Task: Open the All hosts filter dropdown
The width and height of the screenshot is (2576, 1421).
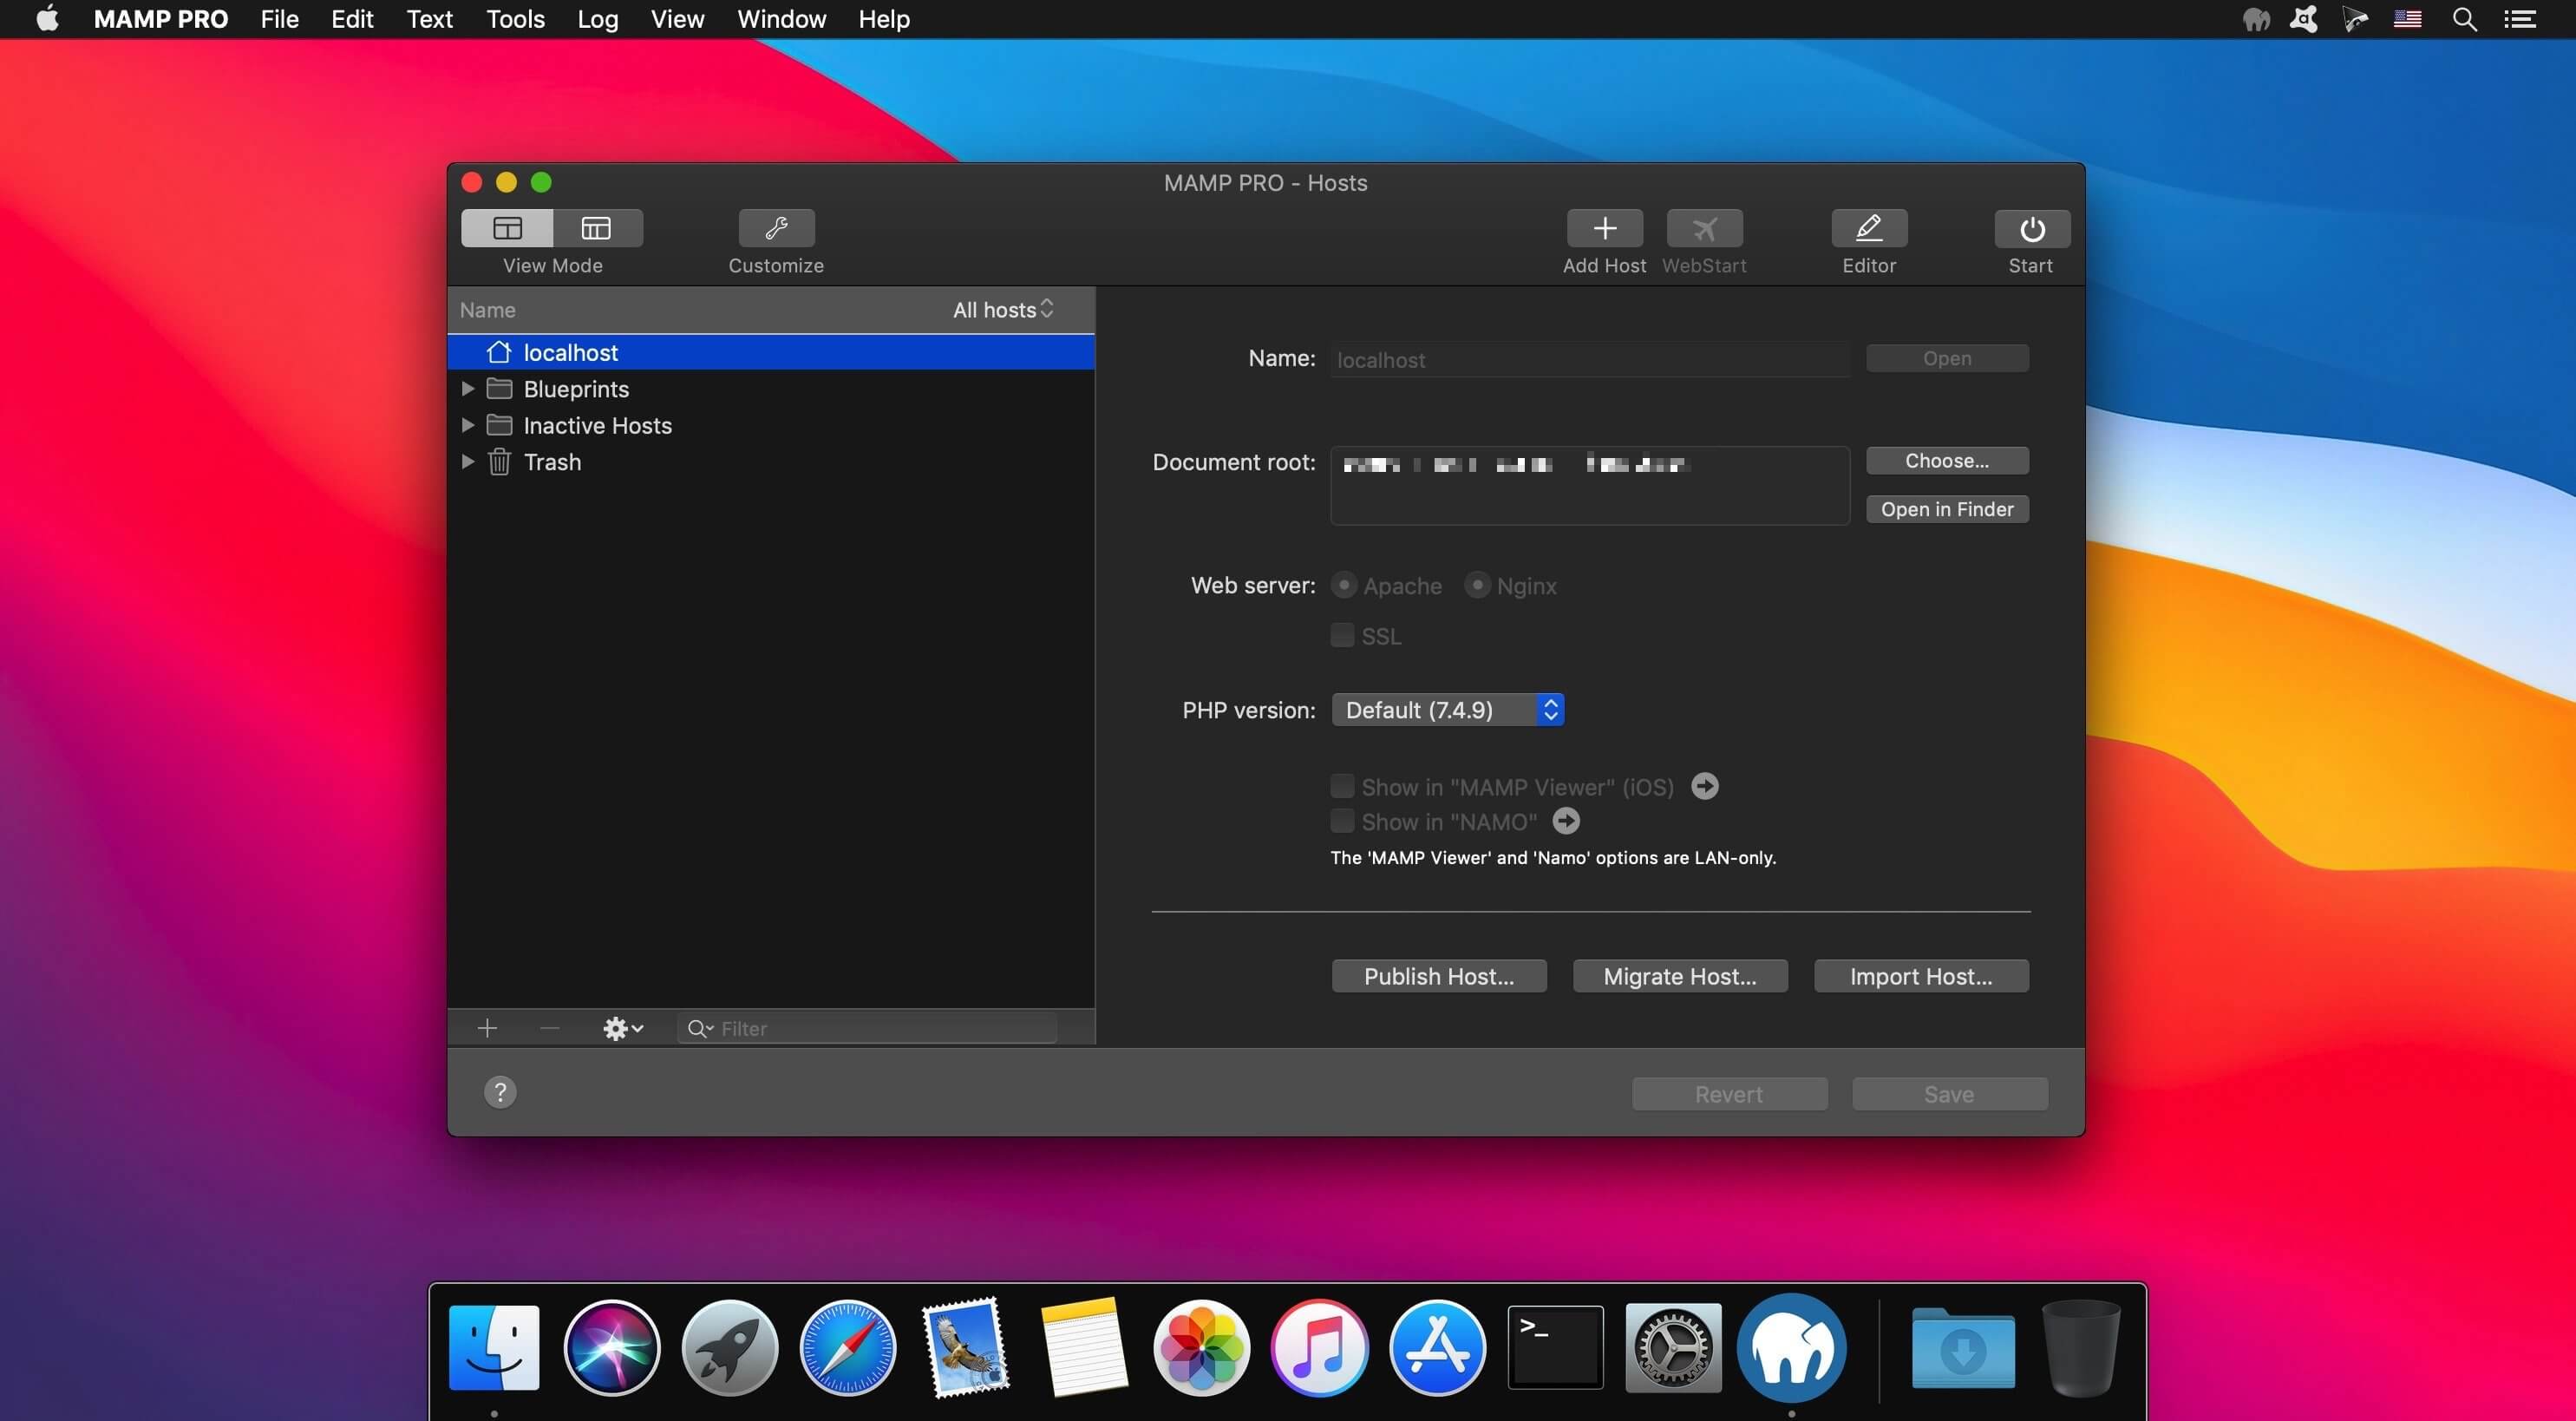Action: tap(1003, 310)
